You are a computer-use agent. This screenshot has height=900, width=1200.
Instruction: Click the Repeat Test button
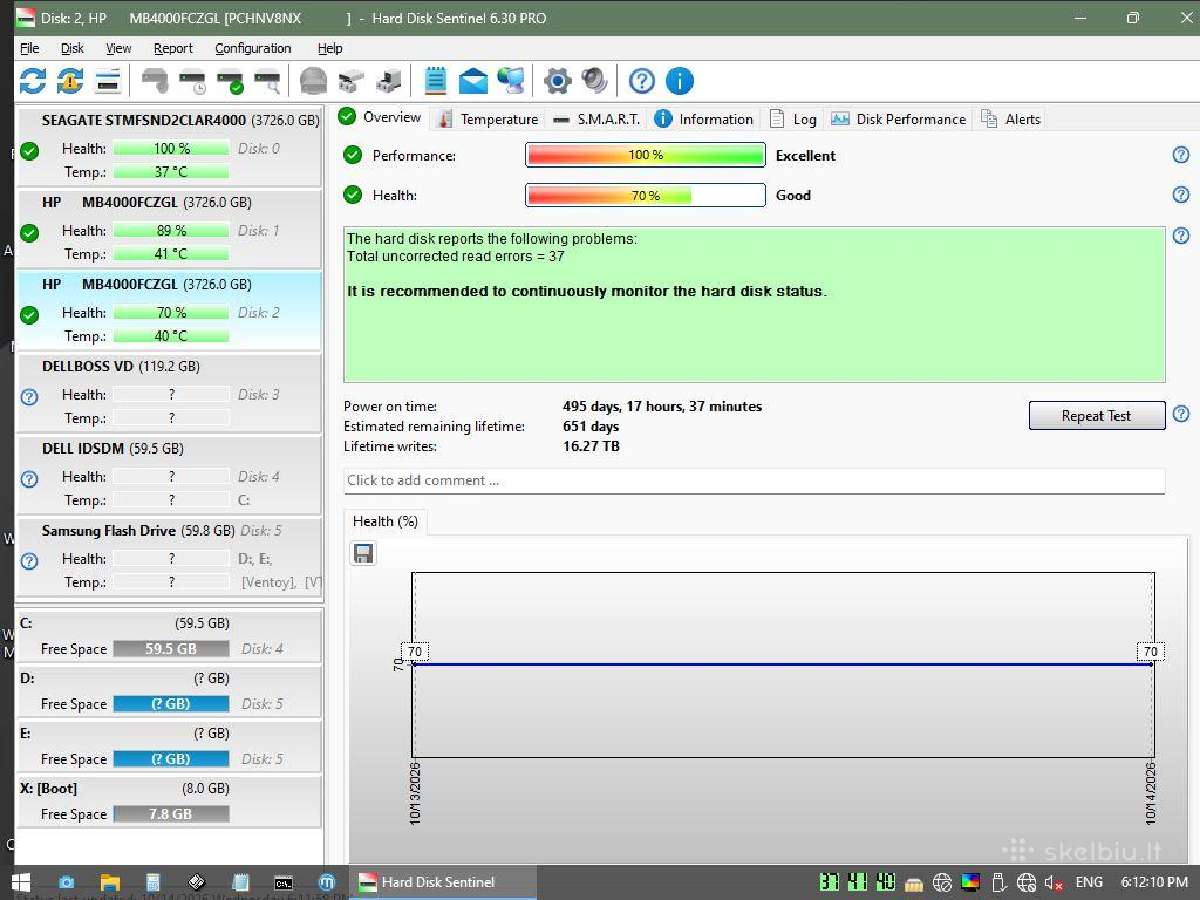pyautogui.click(x=1097, y=416)
